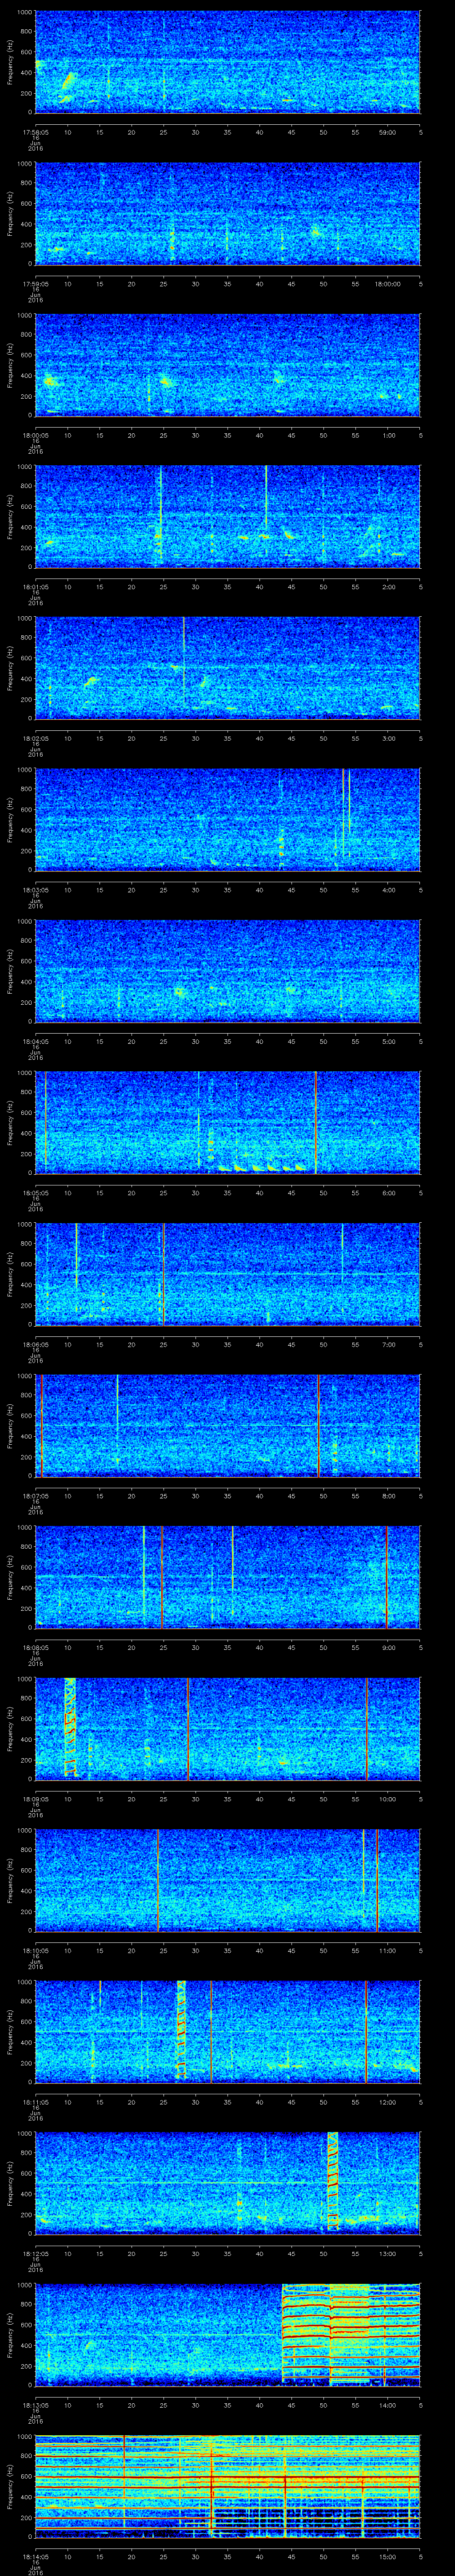The image size is (455, 2576).
Task: Open the spectrogram panel starting at 17:58:05
Action: [x=227, y=62]
